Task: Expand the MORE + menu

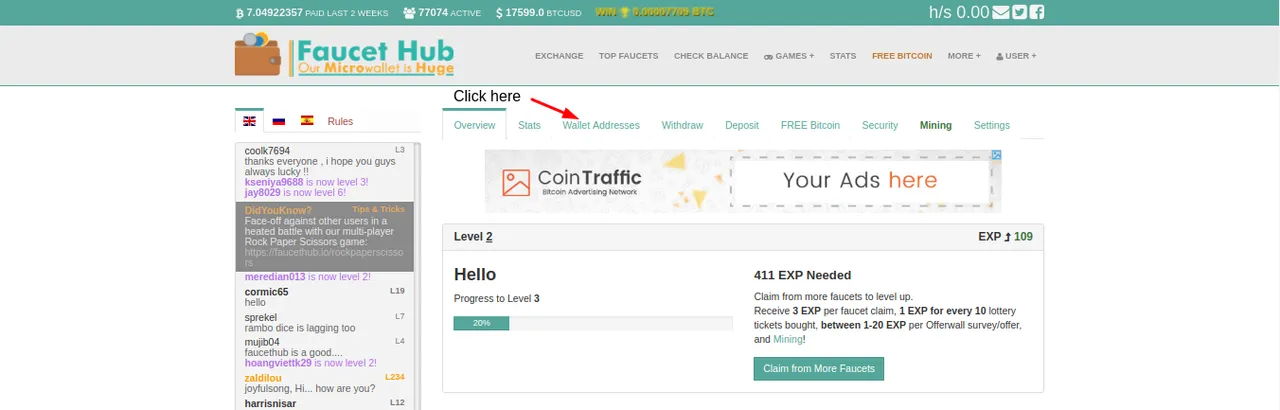Action: click(x=964, y=56)
